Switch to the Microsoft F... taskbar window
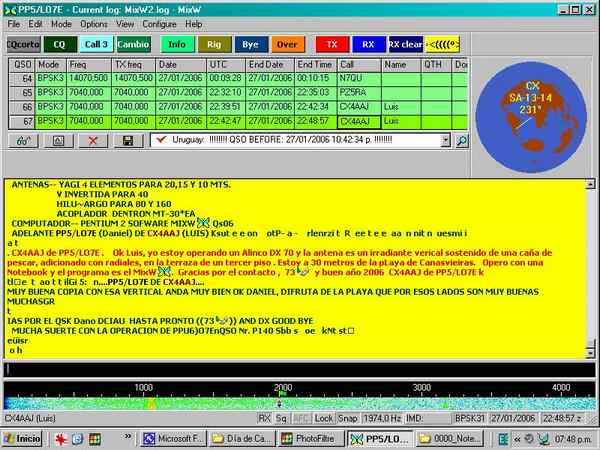 click(x=173, y=439)
